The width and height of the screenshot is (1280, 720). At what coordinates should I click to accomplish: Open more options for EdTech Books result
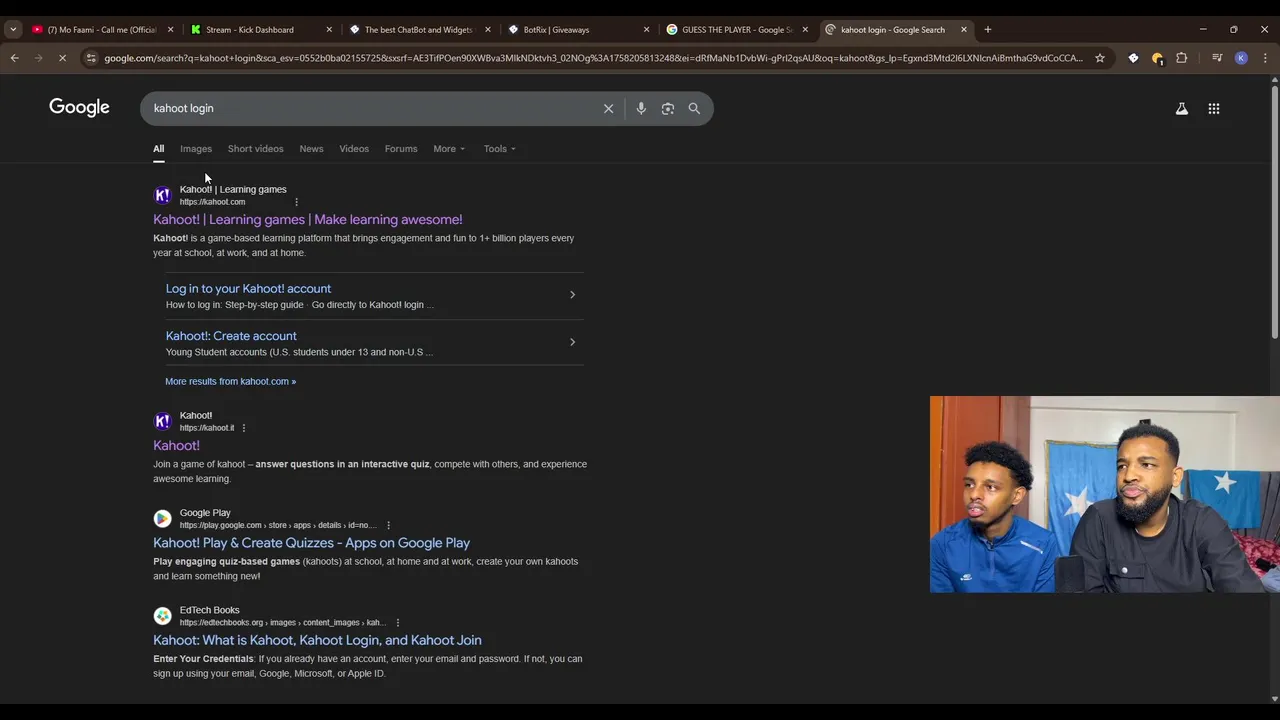(397, 622)
